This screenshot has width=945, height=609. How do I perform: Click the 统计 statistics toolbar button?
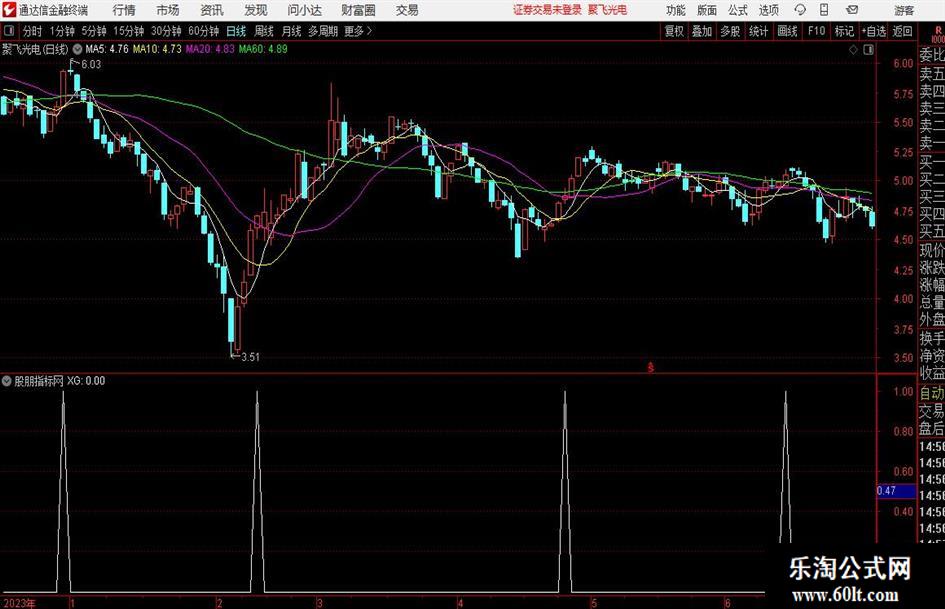pyautogui.click(x=758, y=31)
